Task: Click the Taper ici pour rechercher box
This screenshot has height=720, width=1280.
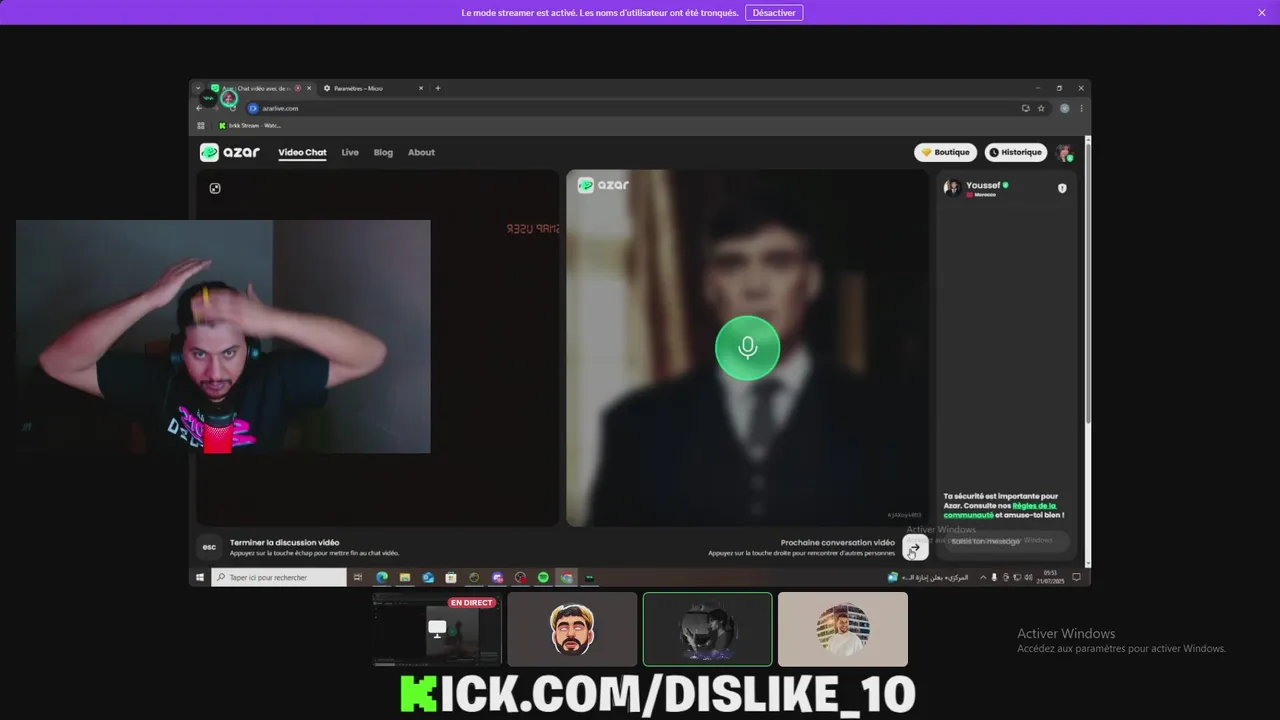Action: tap(279, 577)
